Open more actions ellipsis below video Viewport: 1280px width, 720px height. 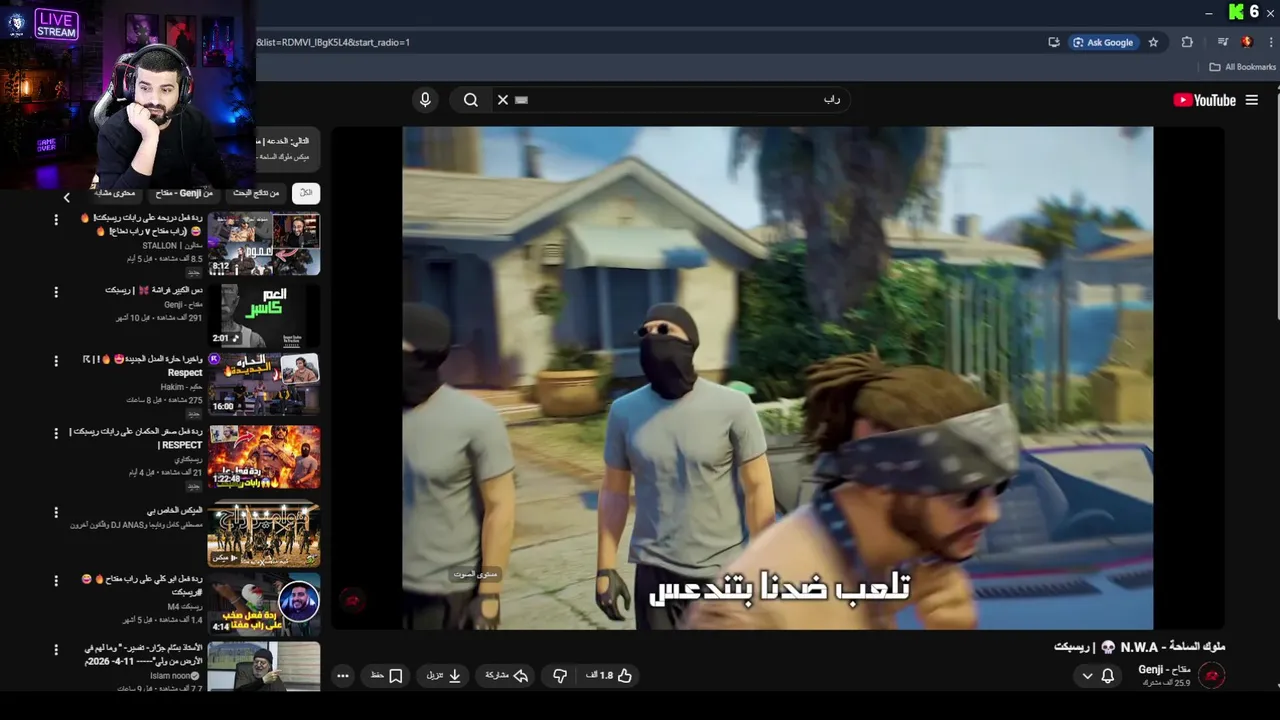click(x=343, y=676)
